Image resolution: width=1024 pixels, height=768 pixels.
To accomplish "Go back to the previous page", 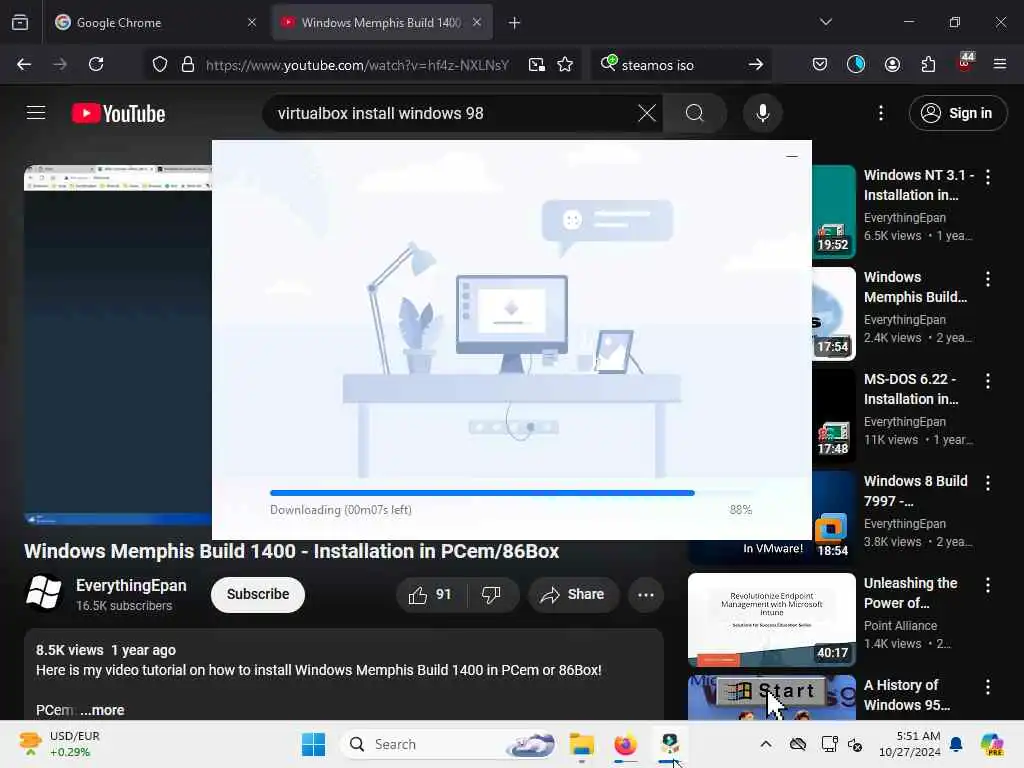I will 24,64.
